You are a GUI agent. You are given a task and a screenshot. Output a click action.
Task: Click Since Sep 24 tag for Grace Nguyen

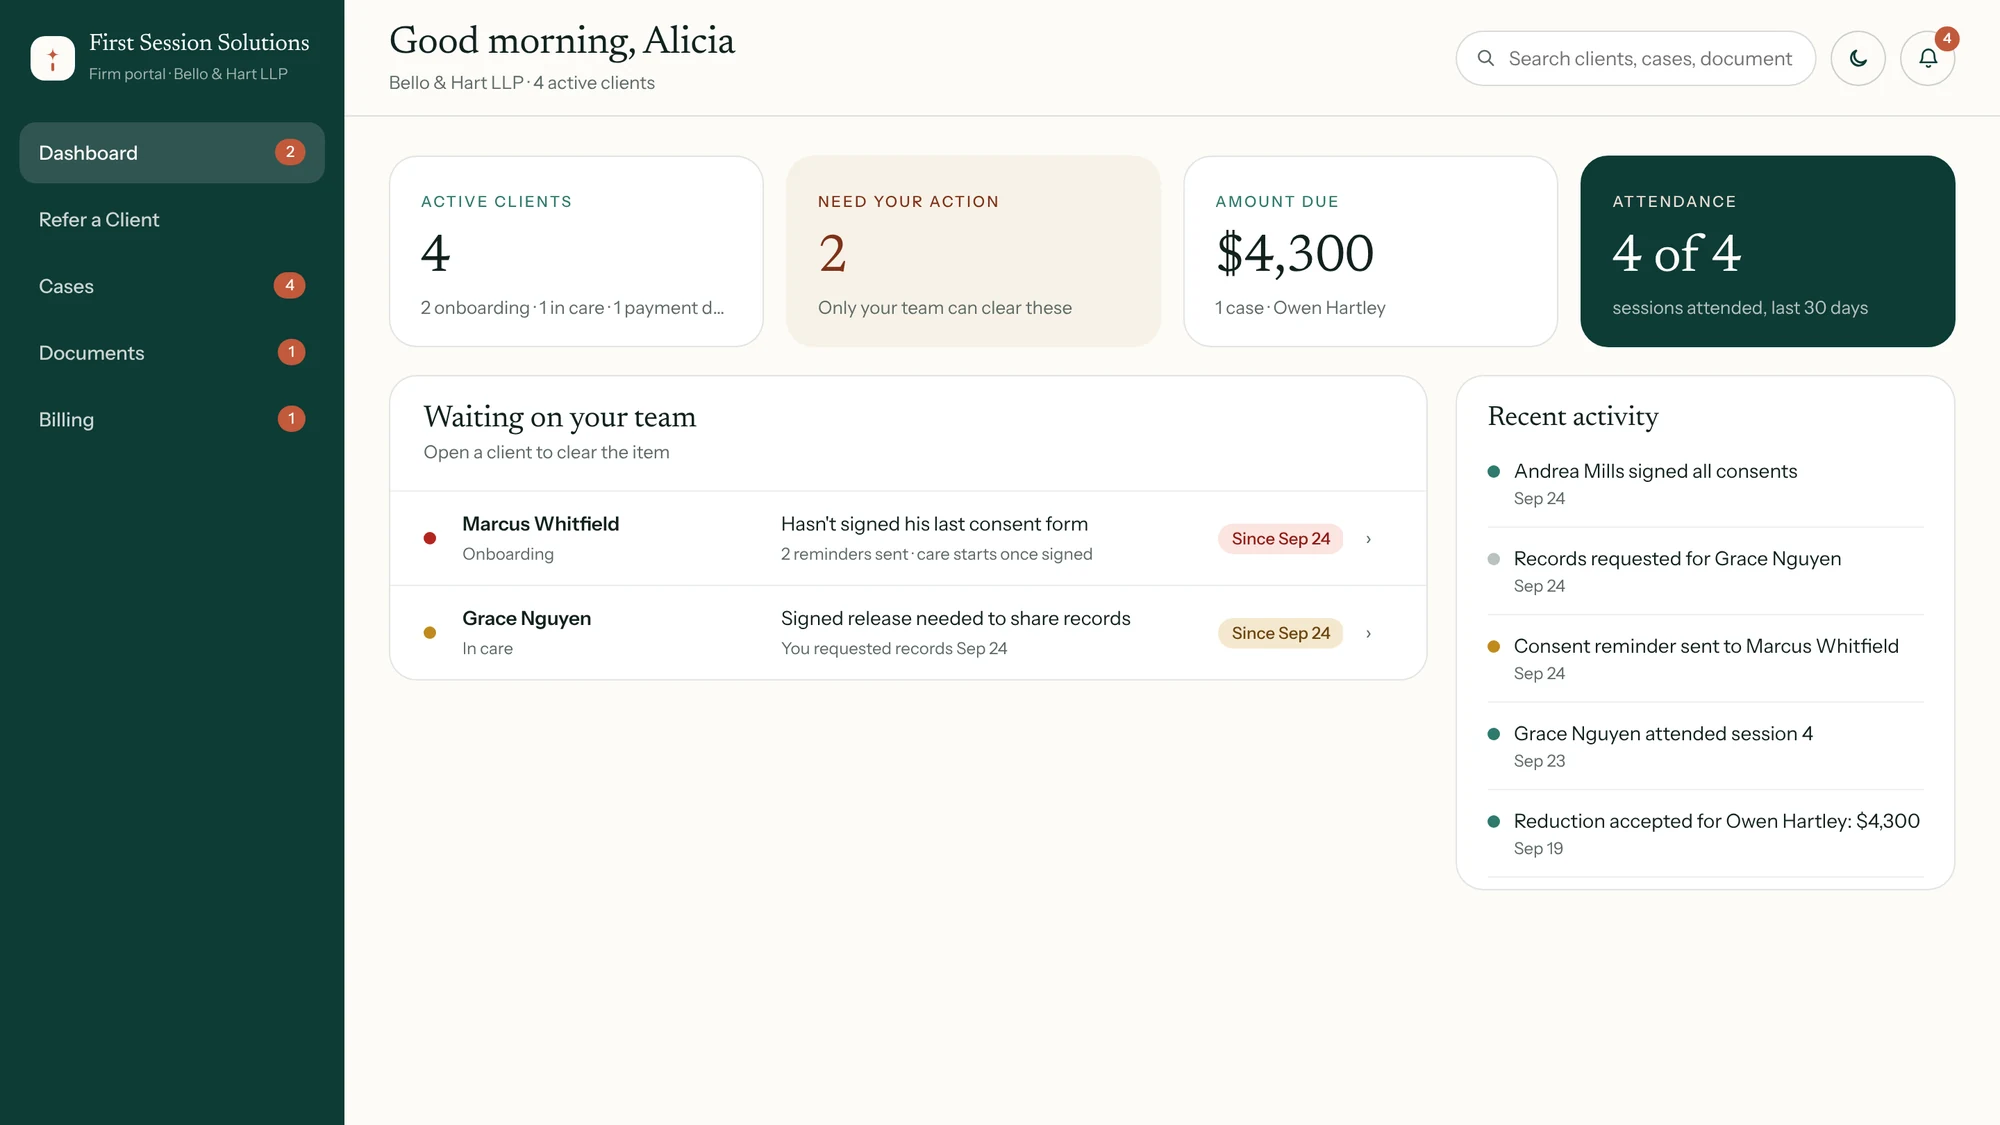point(1280,633)
